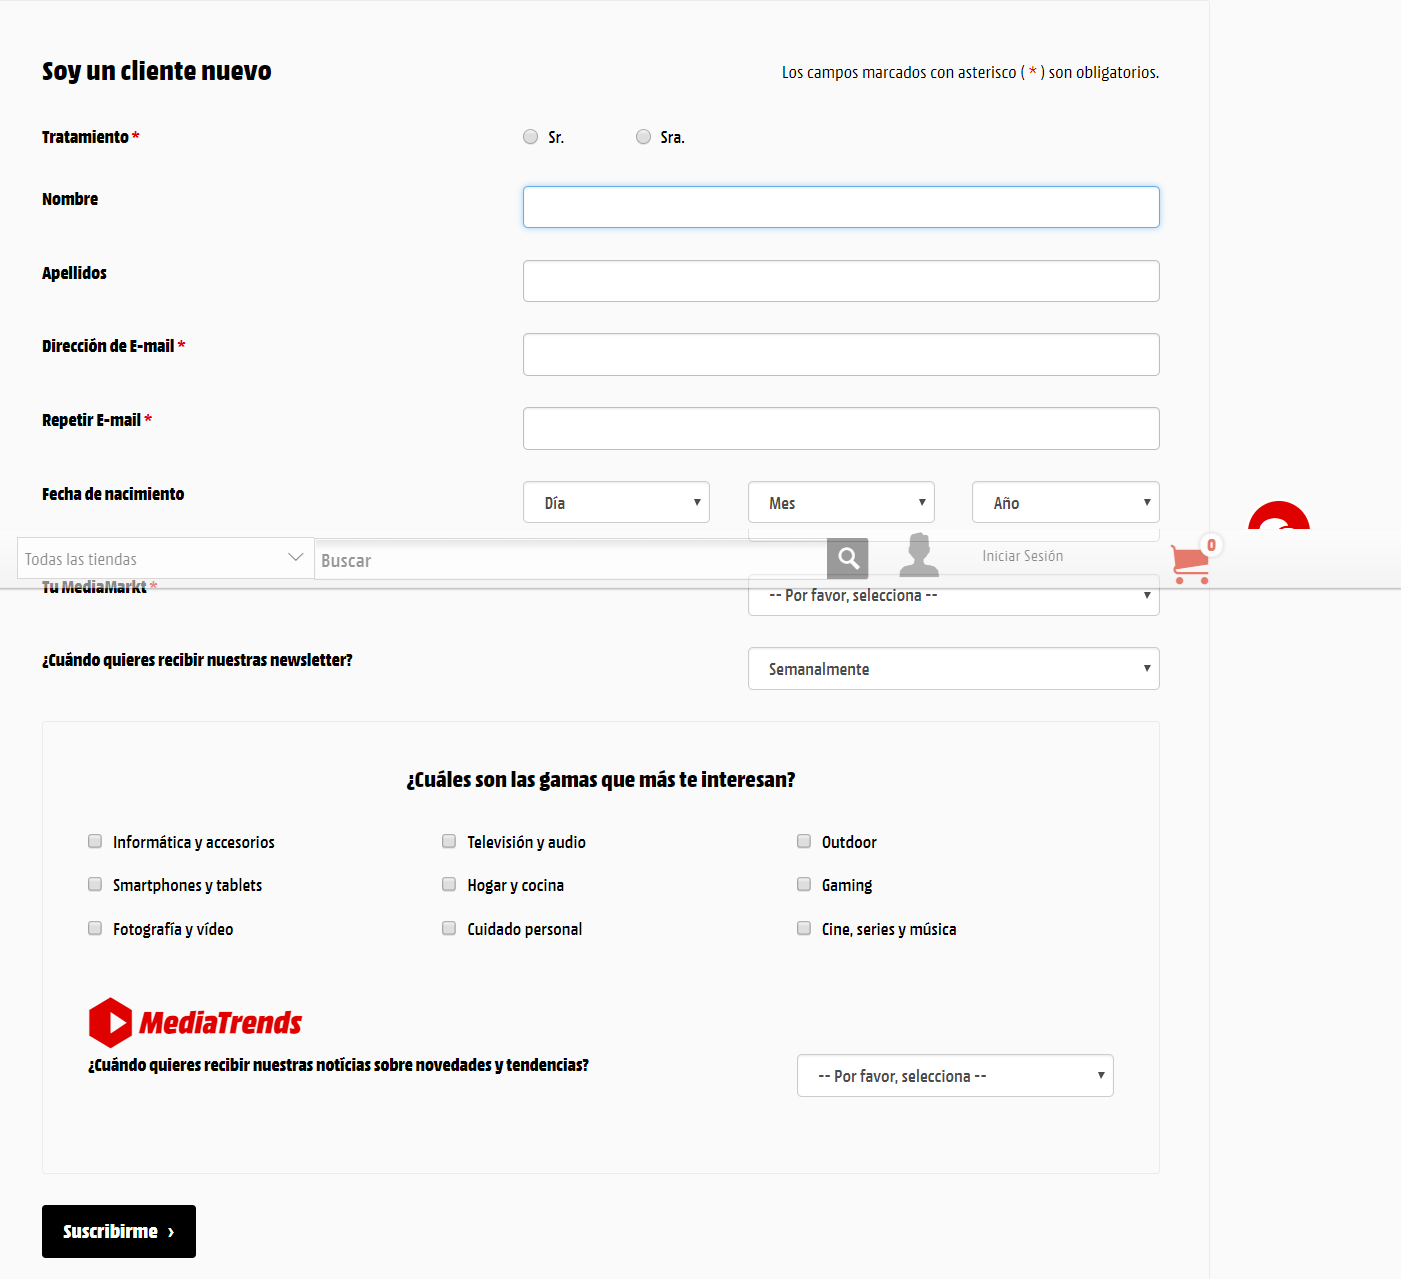Check Cuidado personal
The width and height of the screenshot is (1401, 1279).
[449, 928]
